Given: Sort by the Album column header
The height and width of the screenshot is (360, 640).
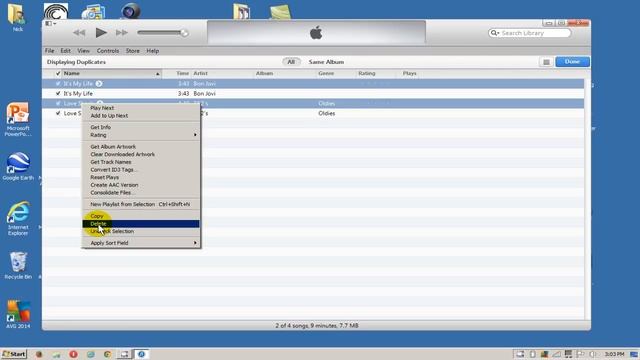Looking at the screenshot, I should point(264,73).
